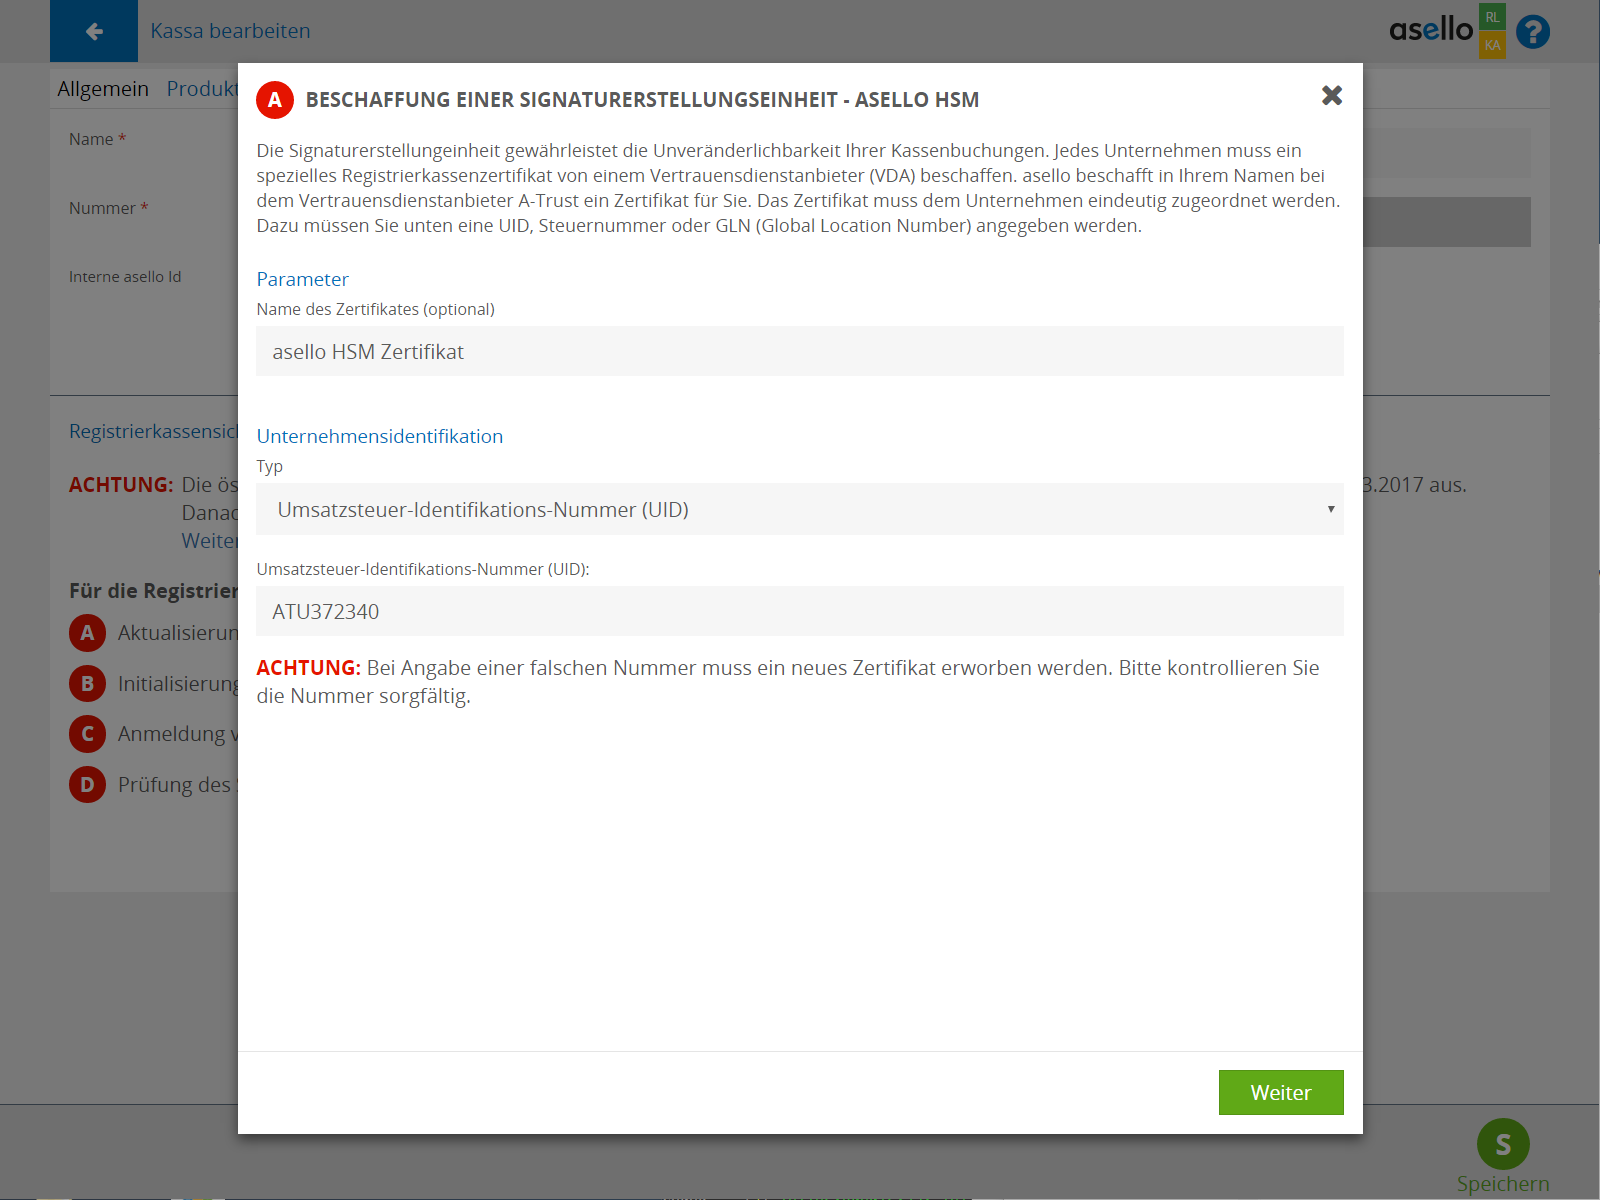Open the blue help question mark icon
Viewport: 1600px width, 1200px height.
click(x=1532, y=32)
